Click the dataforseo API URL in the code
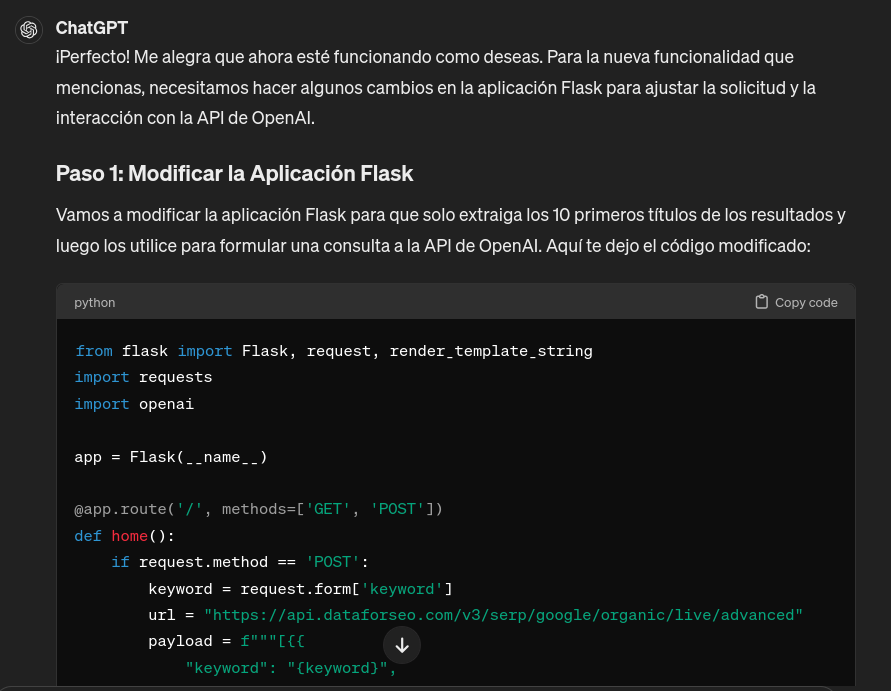This screenshot has height=691, width=891. (x=503, y=615)
